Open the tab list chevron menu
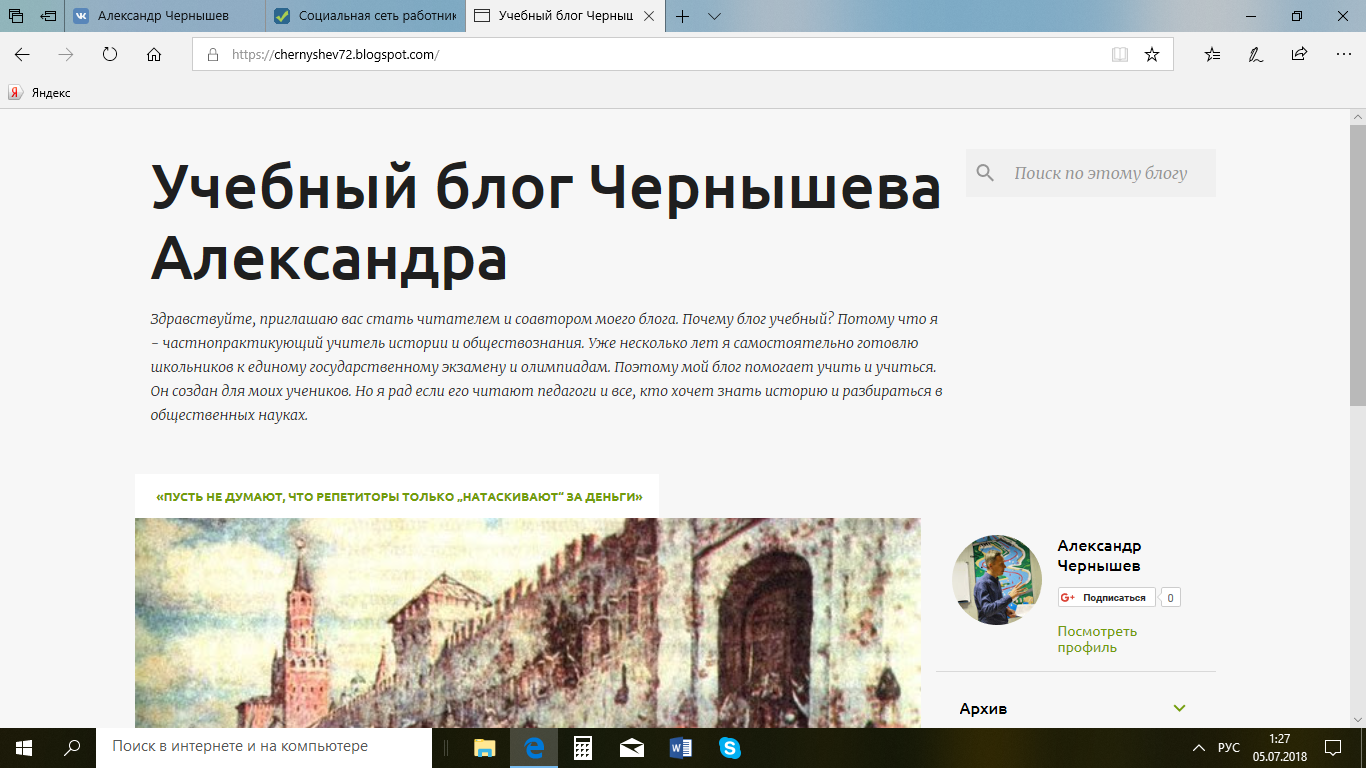The image size is (1366, 768). (714, 16)
